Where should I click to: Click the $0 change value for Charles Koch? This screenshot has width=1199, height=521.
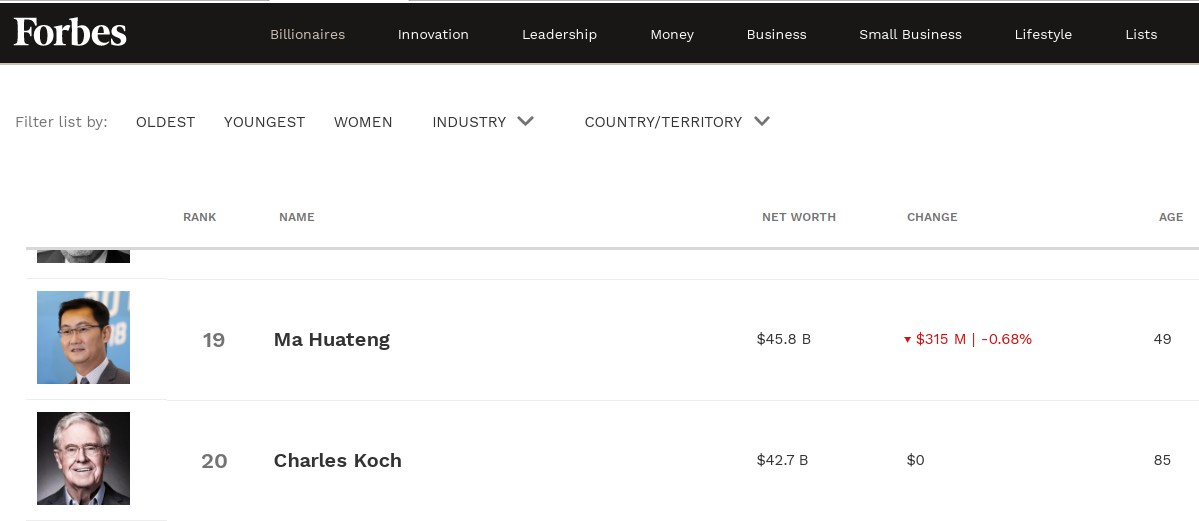[x=915, y=460]
